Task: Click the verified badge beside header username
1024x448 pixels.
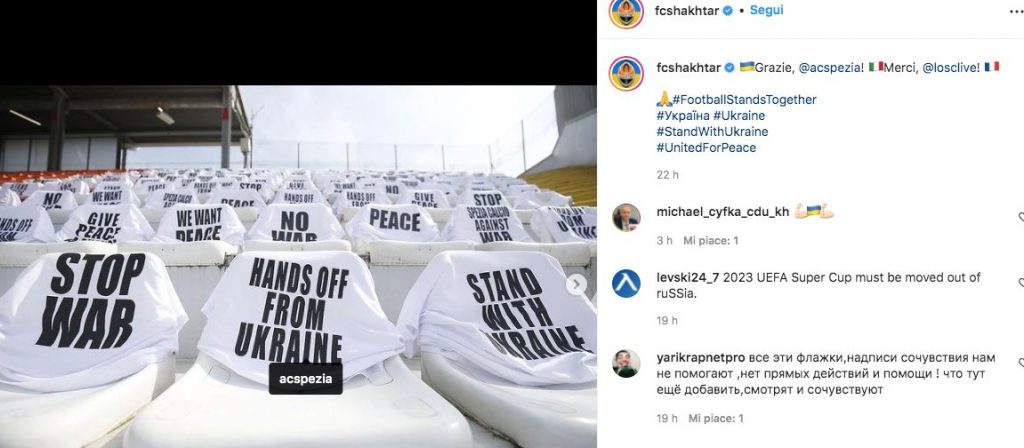Action: 728,11
